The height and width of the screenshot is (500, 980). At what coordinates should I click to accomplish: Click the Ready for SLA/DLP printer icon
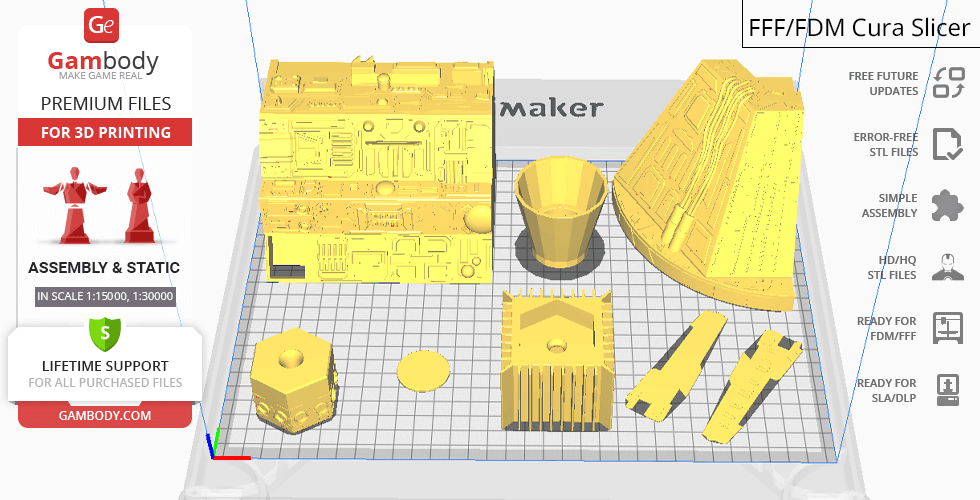tap(947, 389)
